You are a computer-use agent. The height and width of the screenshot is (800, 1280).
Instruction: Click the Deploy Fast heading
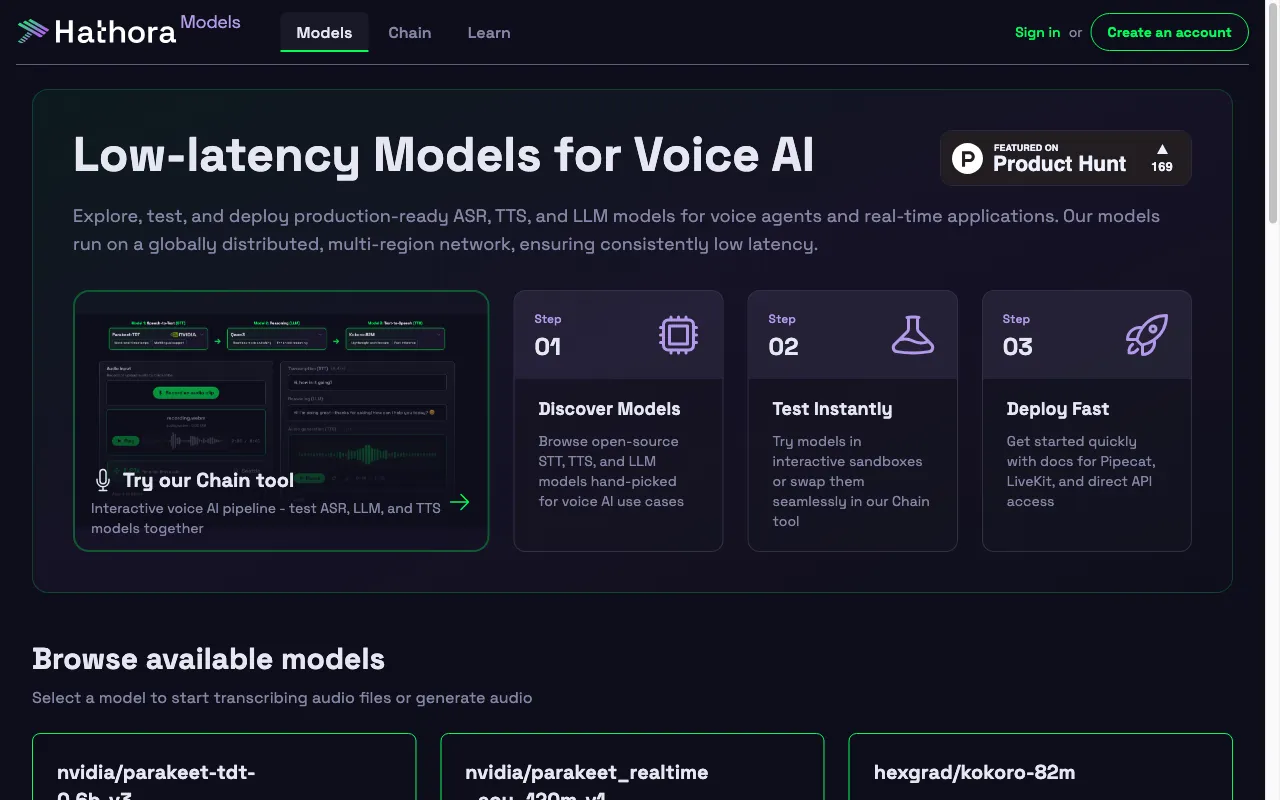[x=1057, y=409]
